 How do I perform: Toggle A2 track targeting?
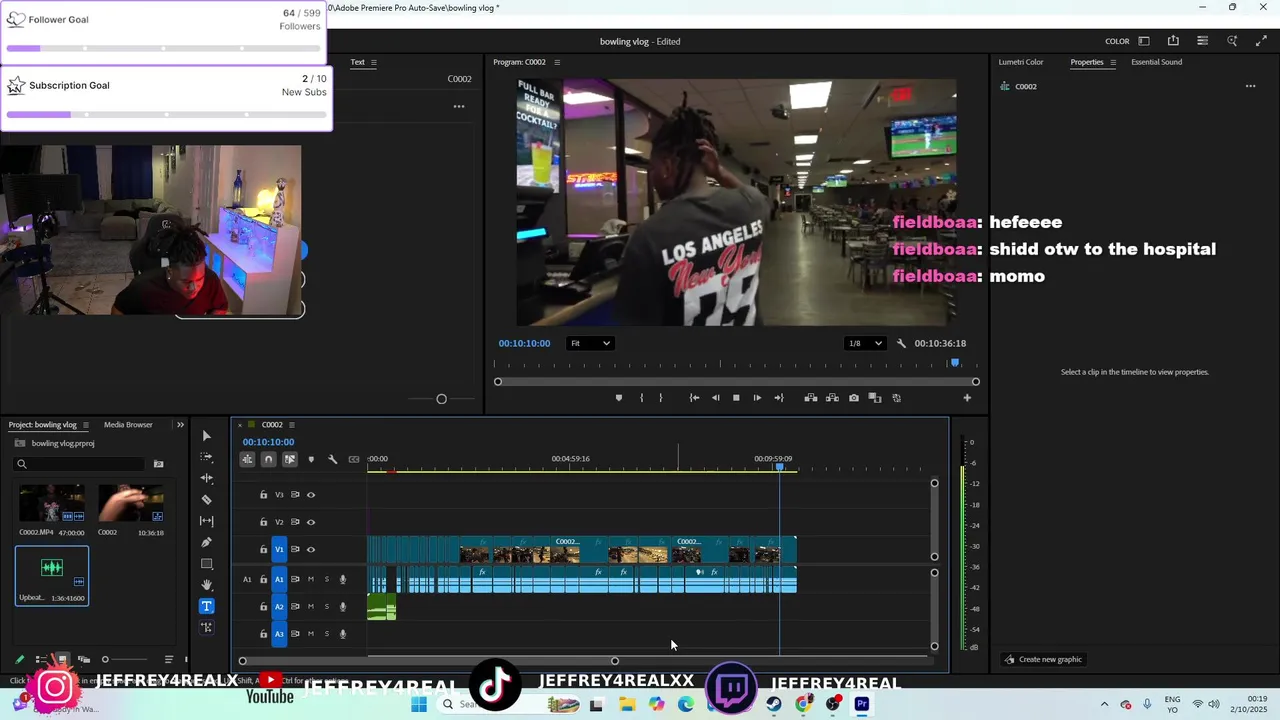[280, 606]
